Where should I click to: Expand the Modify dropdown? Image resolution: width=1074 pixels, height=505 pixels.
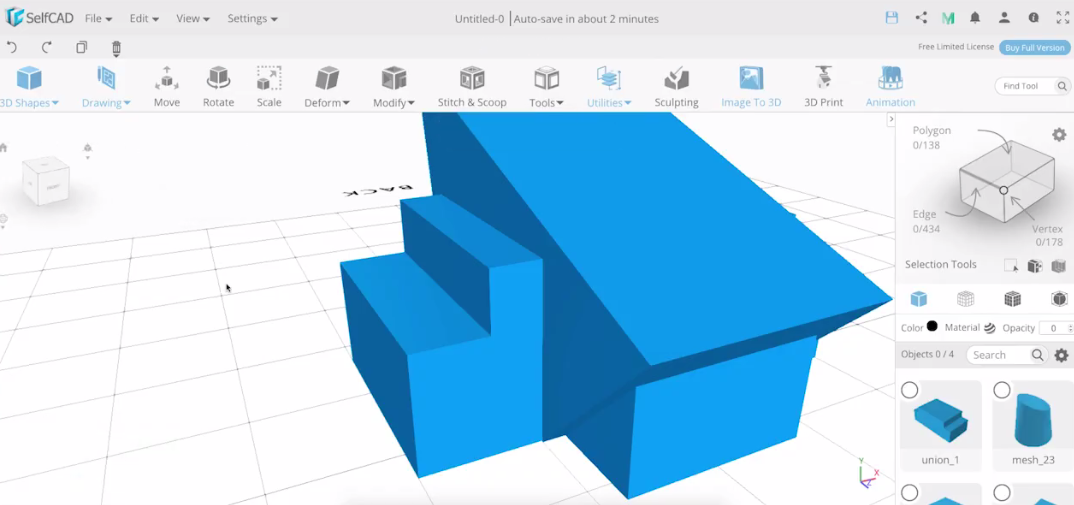(393, 87)
